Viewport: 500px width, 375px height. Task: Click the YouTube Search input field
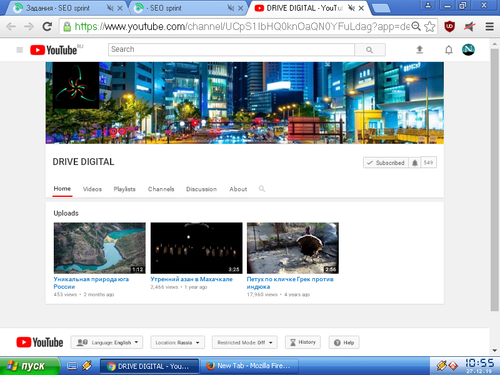(x=231, y=50)
